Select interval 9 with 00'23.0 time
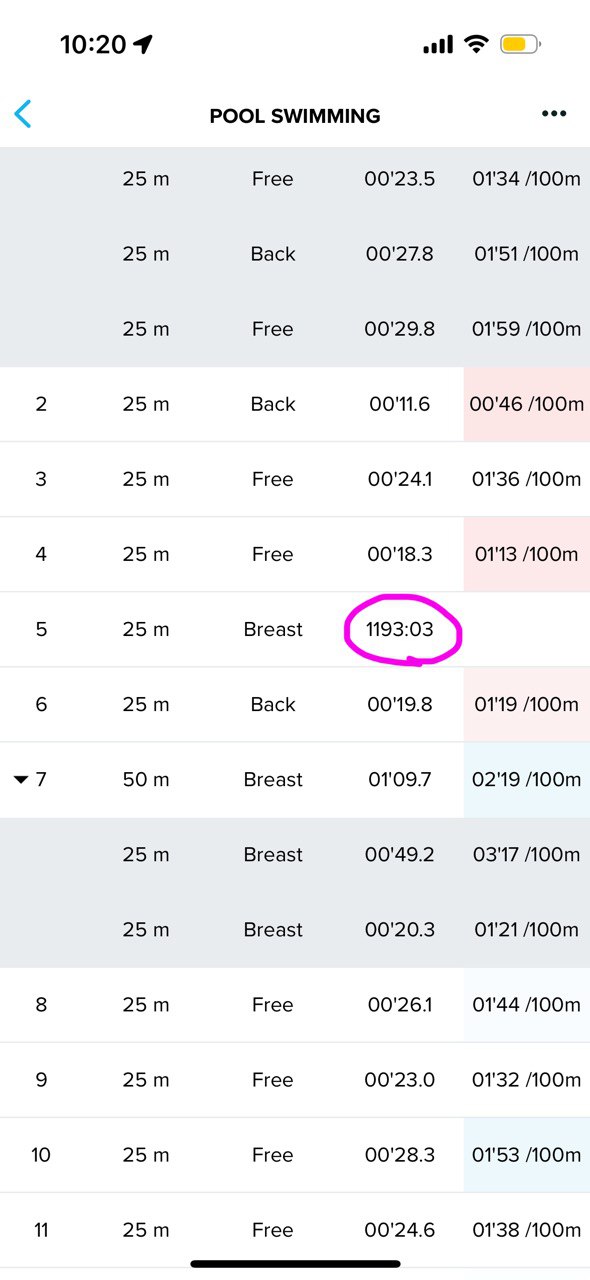The height and width of the screenshot is (1280, 590). [x=295, y=1080]
